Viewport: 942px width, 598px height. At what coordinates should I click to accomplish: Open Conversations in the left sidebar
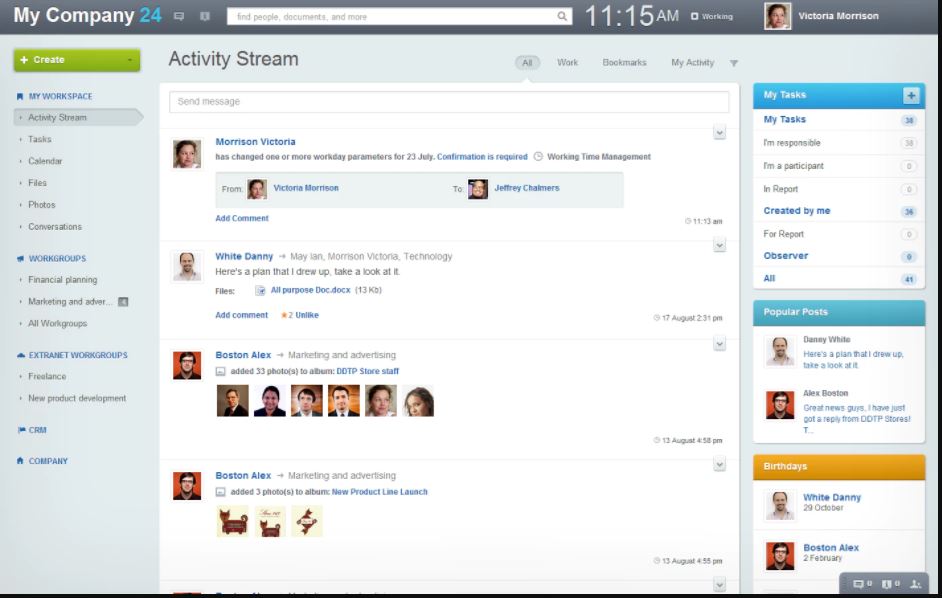coord(55,227)
